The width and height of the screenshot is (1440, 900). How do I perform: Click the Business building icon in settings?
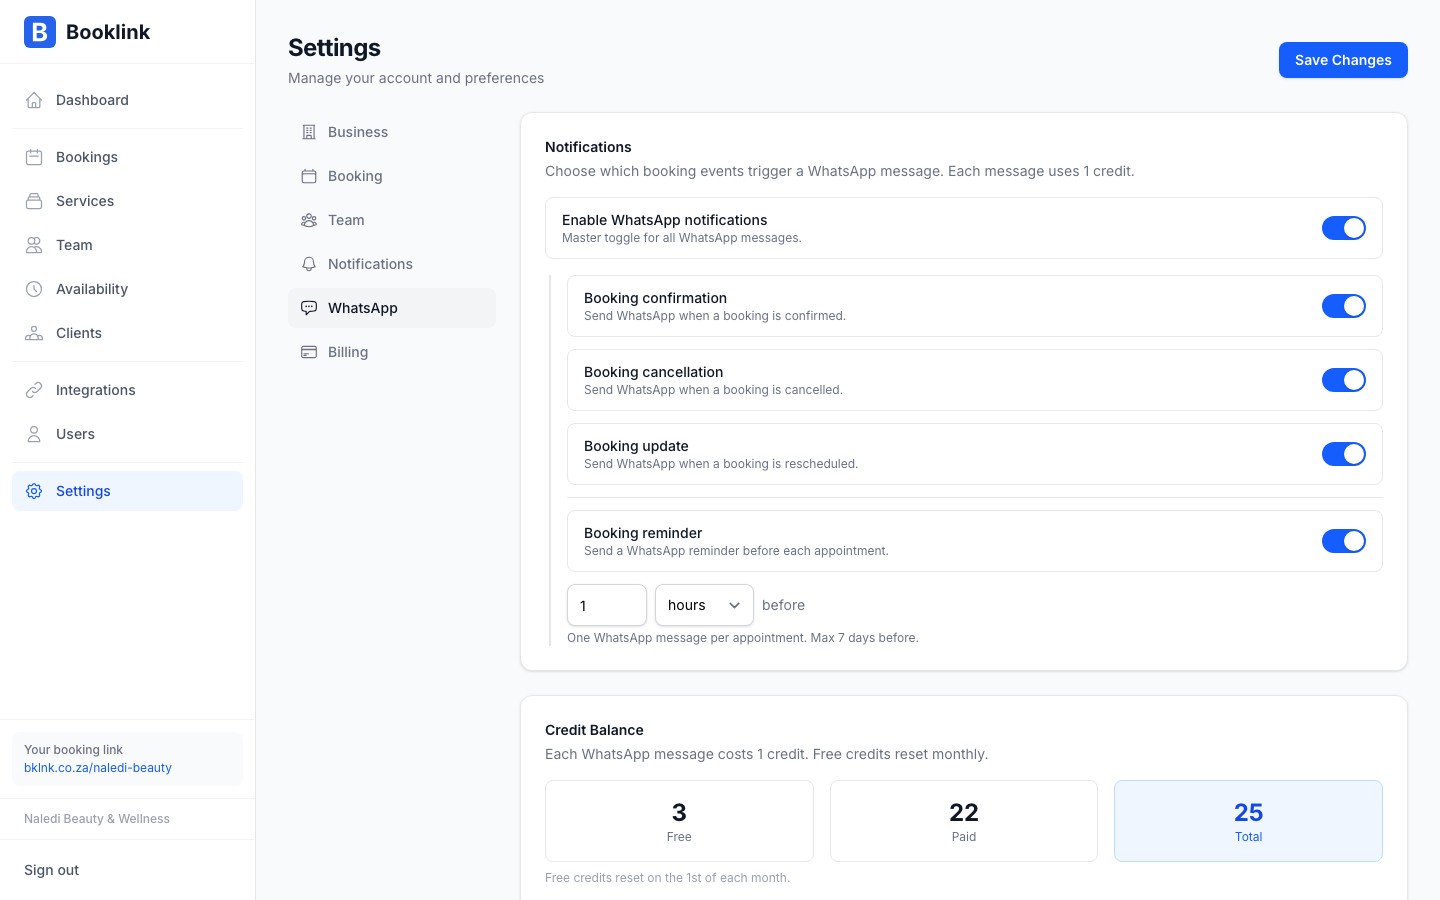pyautogui.click(x=309, y=132)
